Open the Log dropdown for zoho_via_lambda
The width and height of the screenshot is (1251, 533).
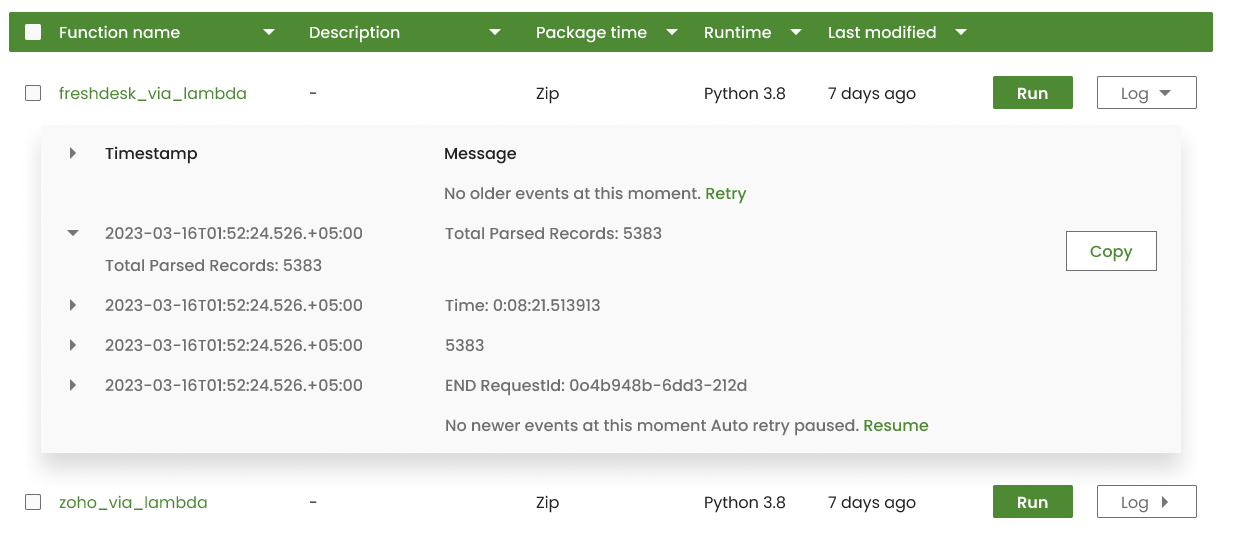pos(1146,502)
